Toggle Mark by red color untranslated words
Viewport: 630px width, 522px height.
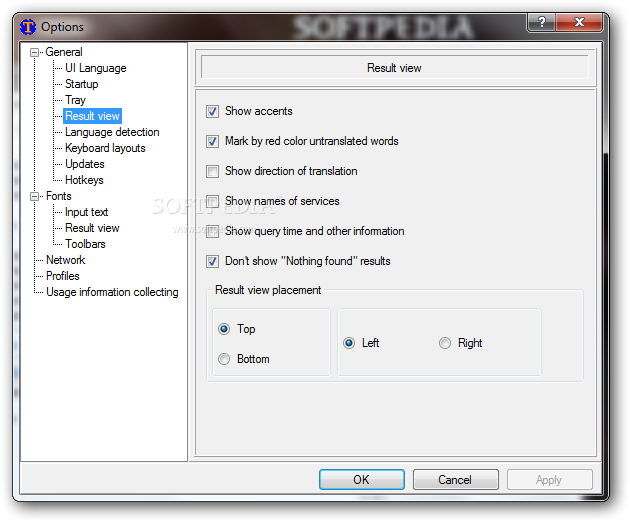pyautogui.click(x=213, y=141)
